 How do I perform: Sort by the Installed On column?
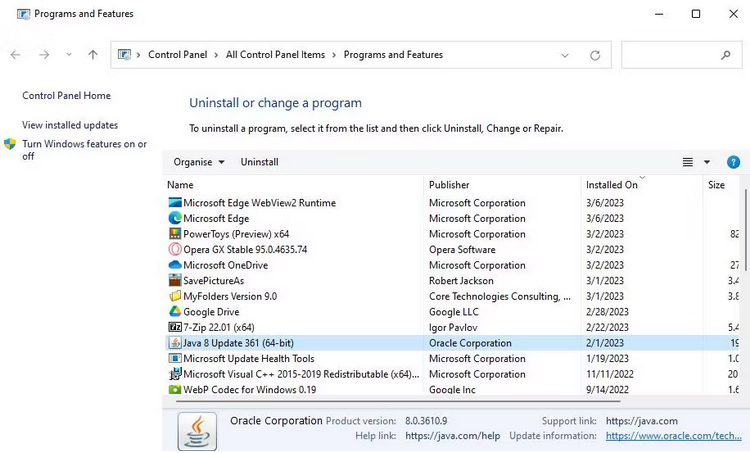point(612,185)
